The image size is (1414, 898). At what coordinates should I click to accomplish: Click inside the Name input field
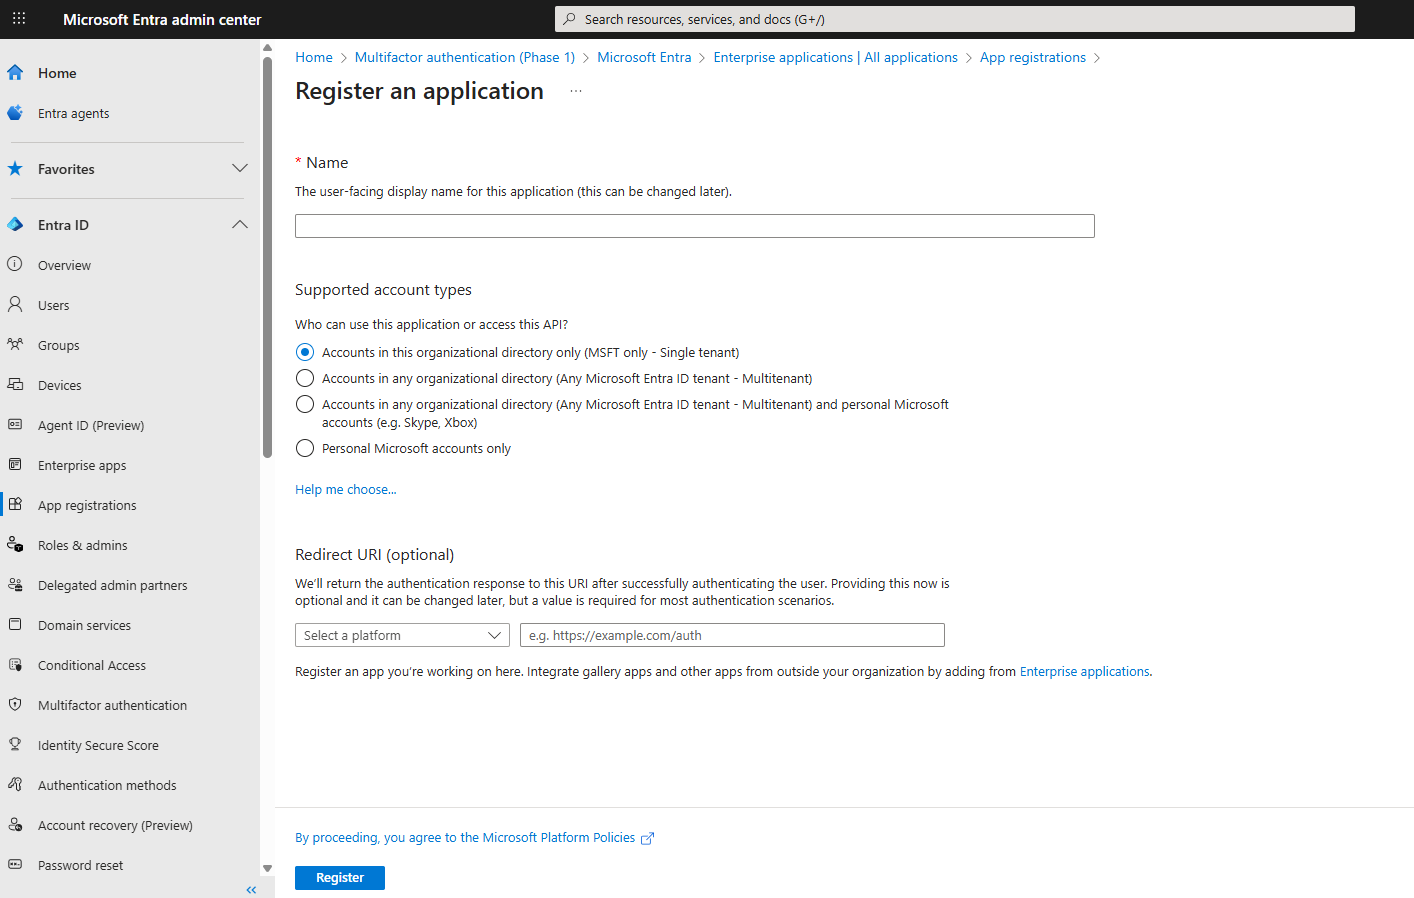[694, 225]
